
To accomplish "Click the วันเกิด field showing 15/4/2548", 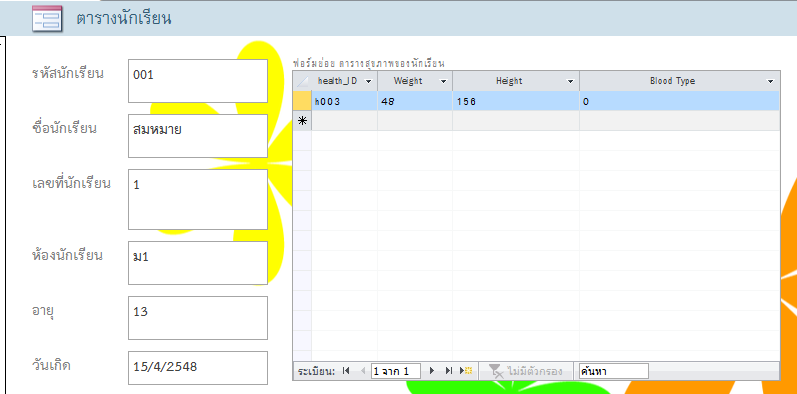I will click(x=198, y=368).
